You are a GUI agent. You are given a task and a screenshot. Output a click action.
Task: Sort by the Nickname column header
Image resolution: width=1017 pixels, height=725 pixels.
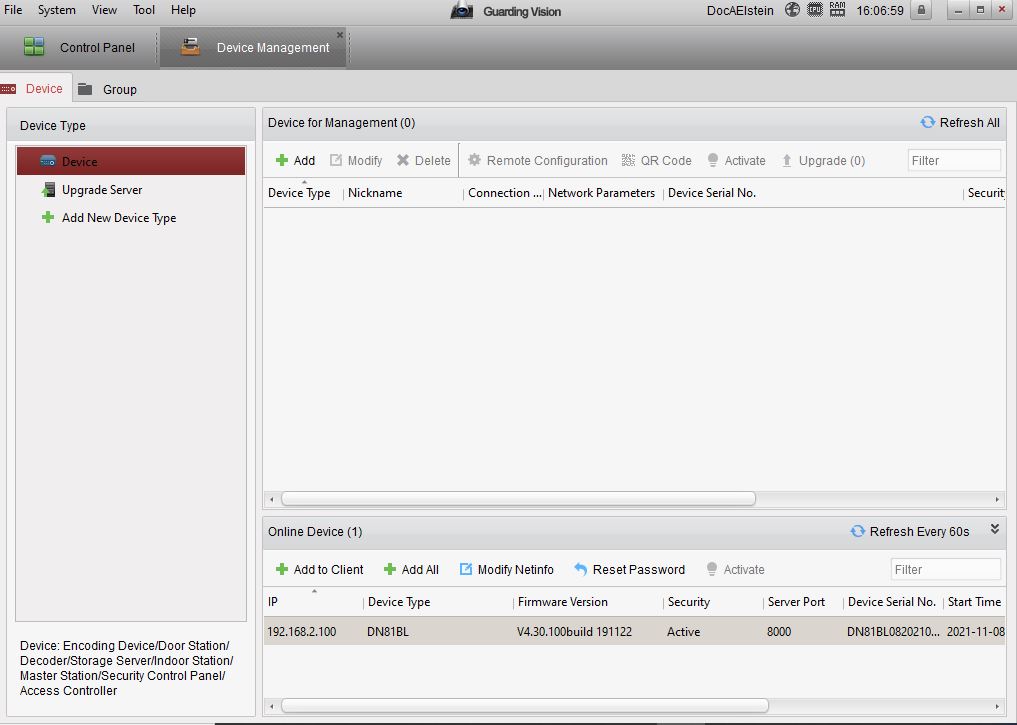[x=375, y=193]
